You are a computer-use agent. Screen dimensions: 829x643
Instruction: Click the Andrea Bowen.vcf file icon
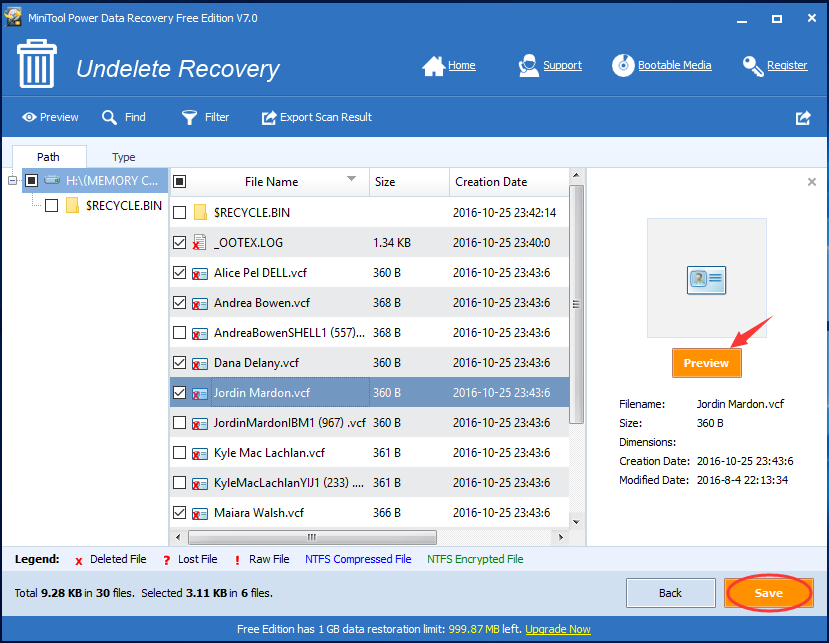tap(199, 304)
